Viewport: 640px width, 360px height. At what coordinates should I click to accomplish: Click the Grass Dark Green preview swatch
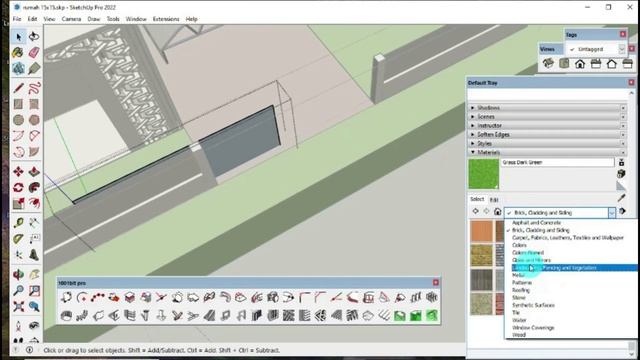coord(483,174)
